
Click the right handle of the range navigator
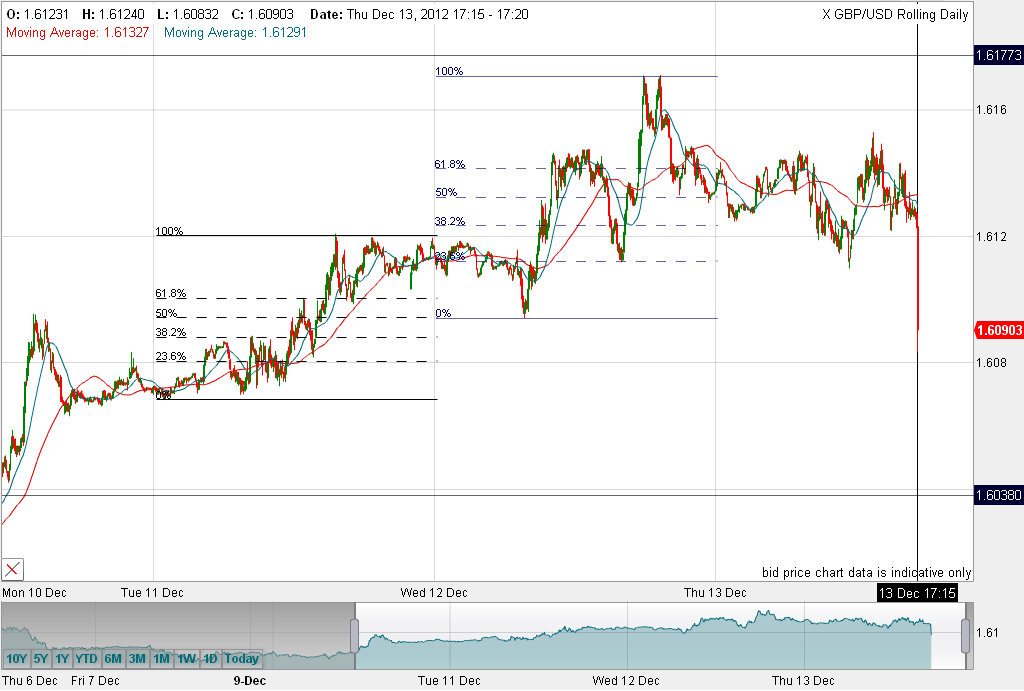pos(965,635)
